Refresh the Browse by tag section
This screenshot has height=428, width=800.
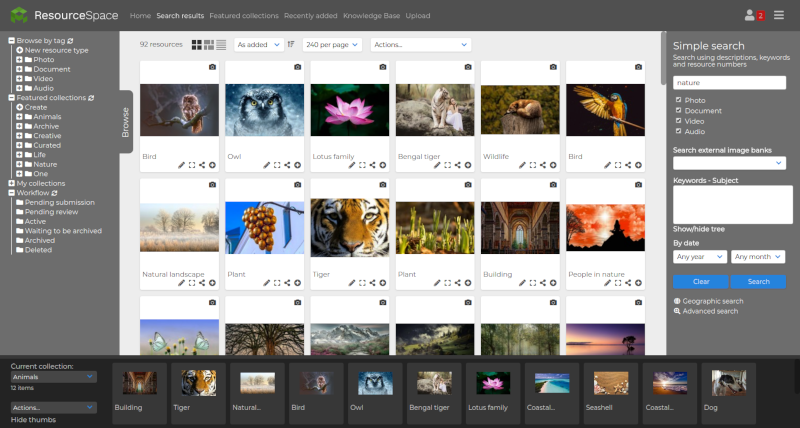click(x=70, y=41)
